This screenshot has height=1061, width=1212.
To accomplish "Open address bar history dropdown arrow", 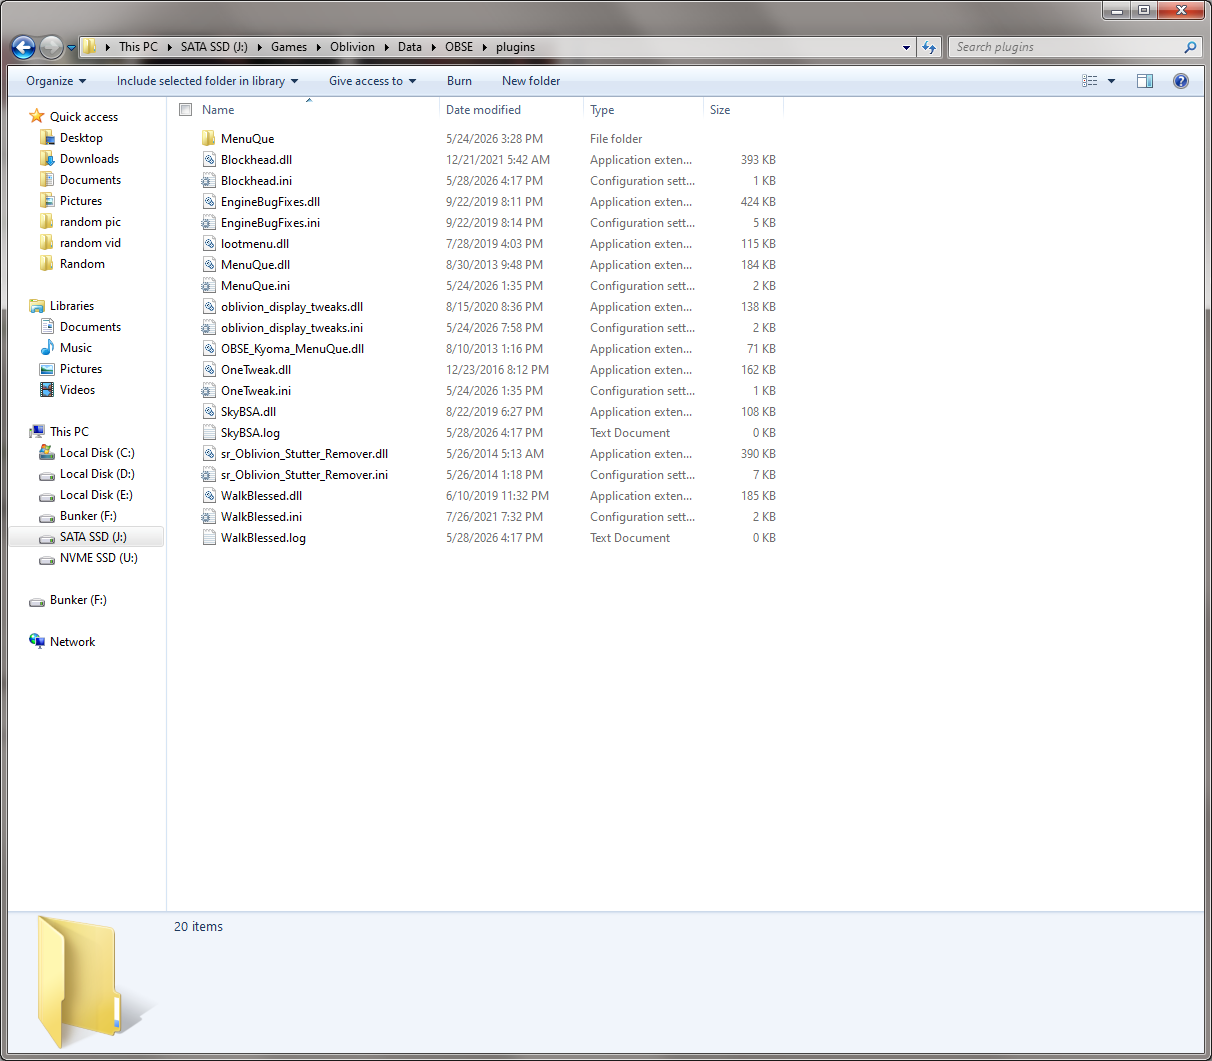I will click(906, 47).
